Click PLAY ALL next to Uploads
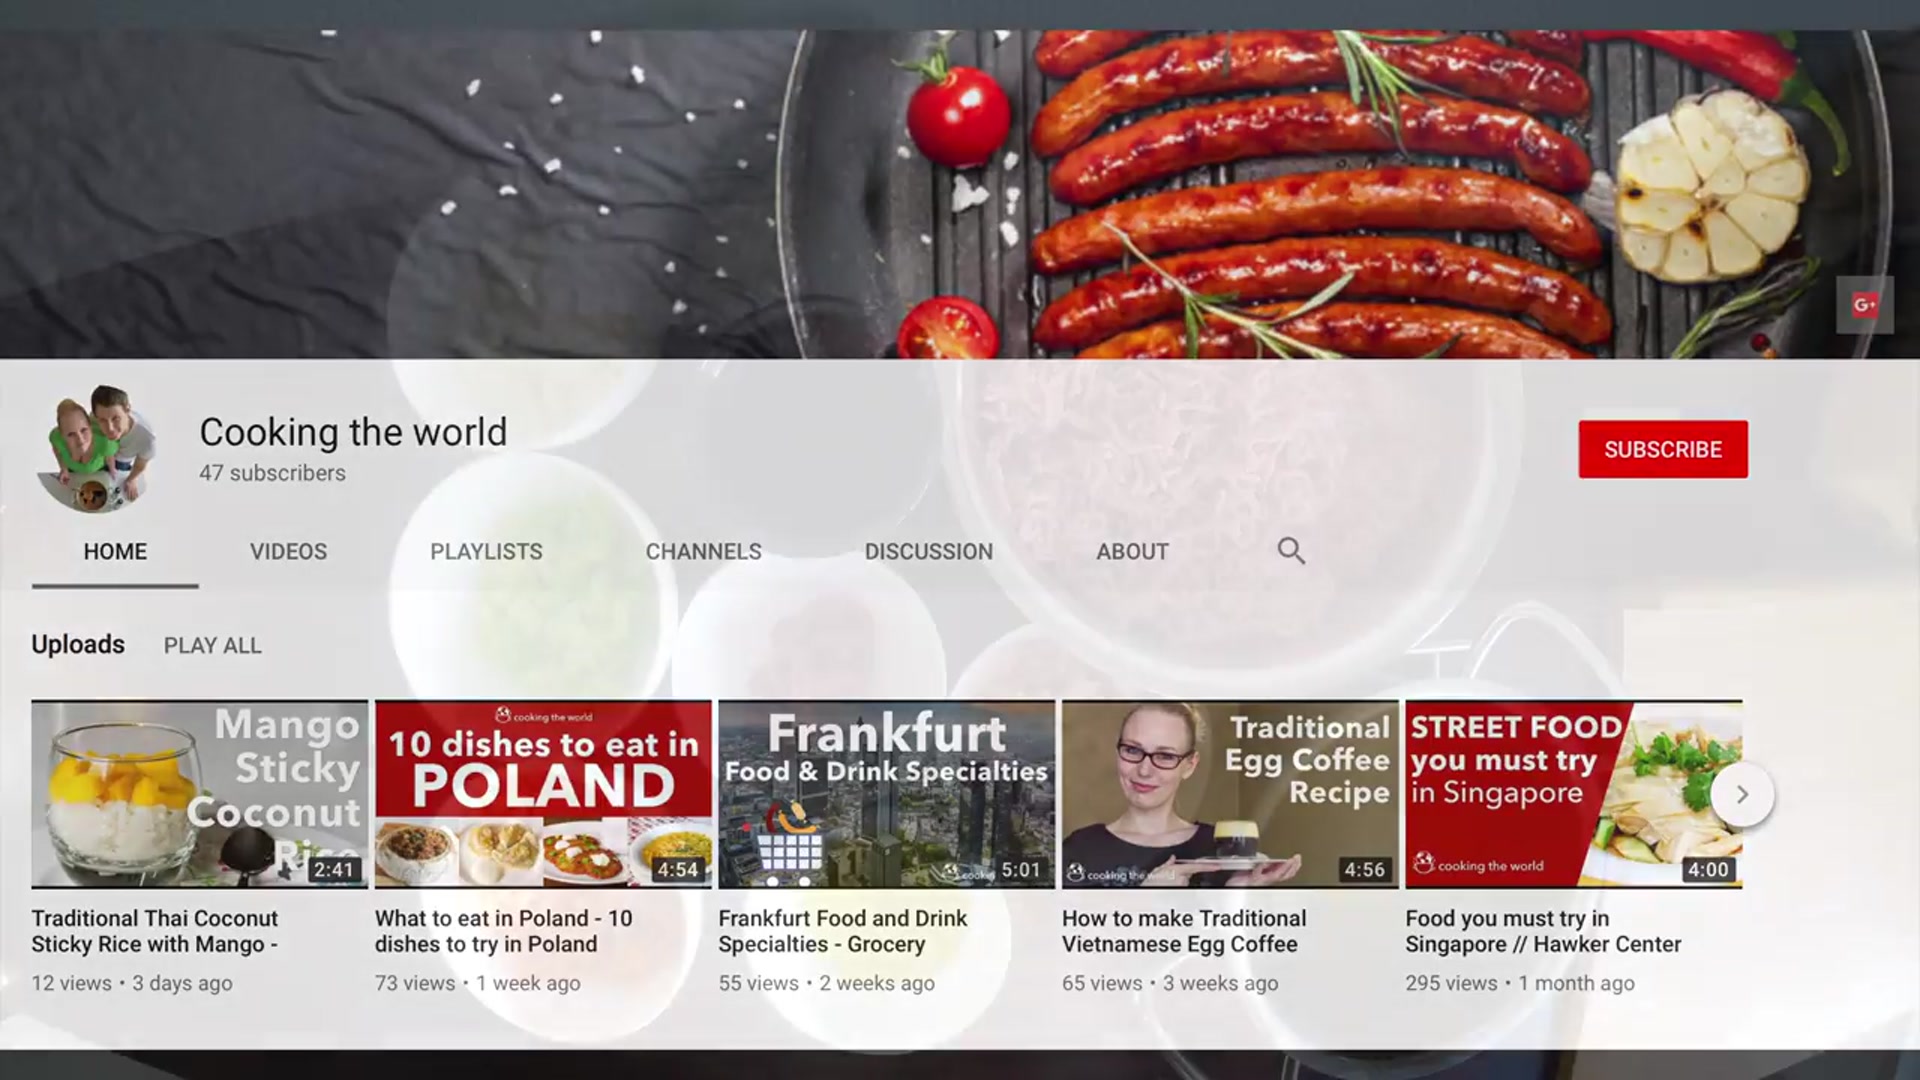The height and width of the screenshot is (1080, 1920). (212, 646)
